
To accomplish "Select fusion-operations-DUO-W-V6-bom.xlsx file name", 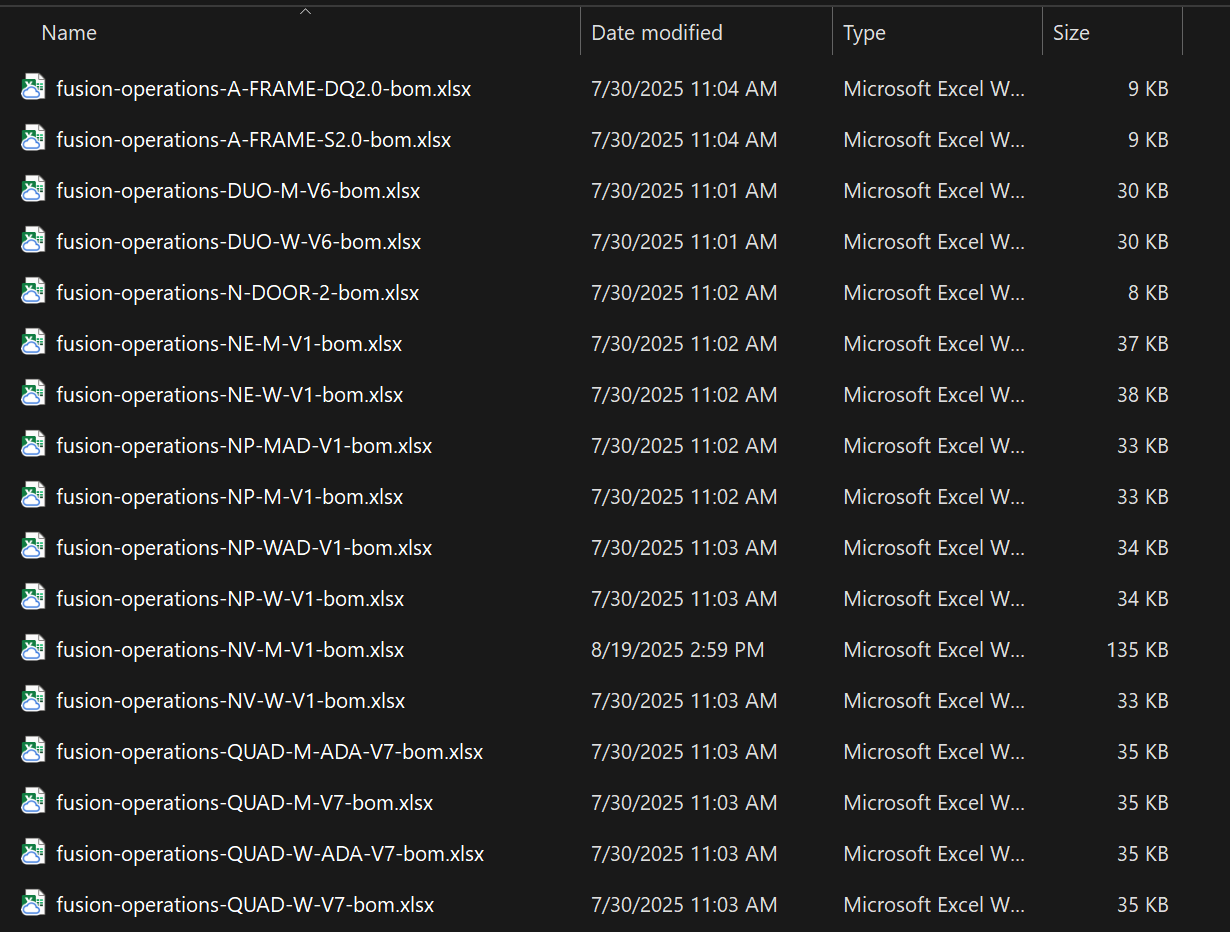I will tap(239, 241).
